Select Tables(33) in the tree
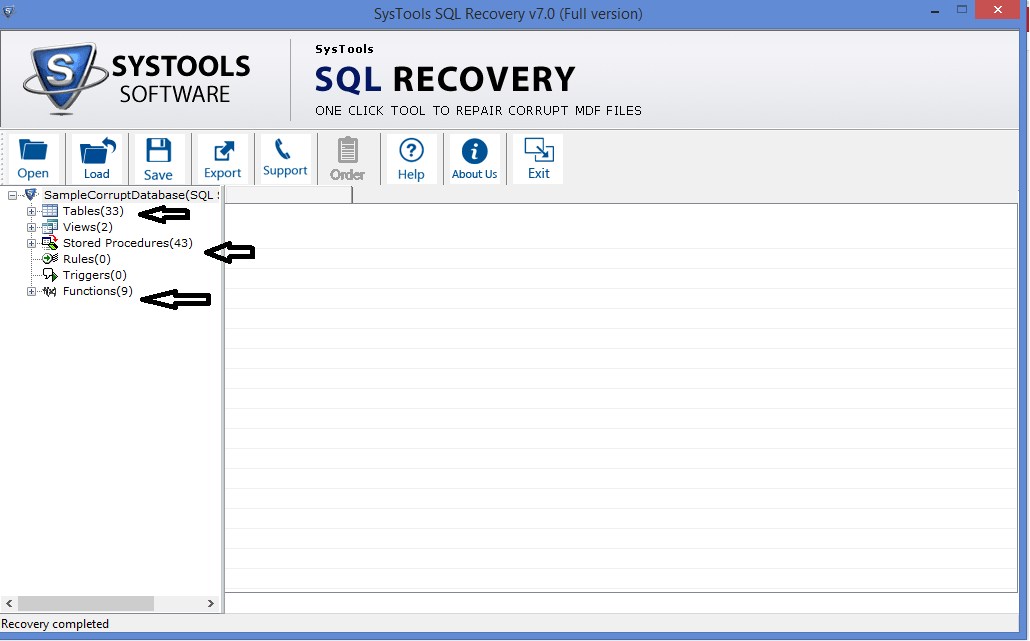This screenshot has width=1030, height=641. tap(93, 211)
